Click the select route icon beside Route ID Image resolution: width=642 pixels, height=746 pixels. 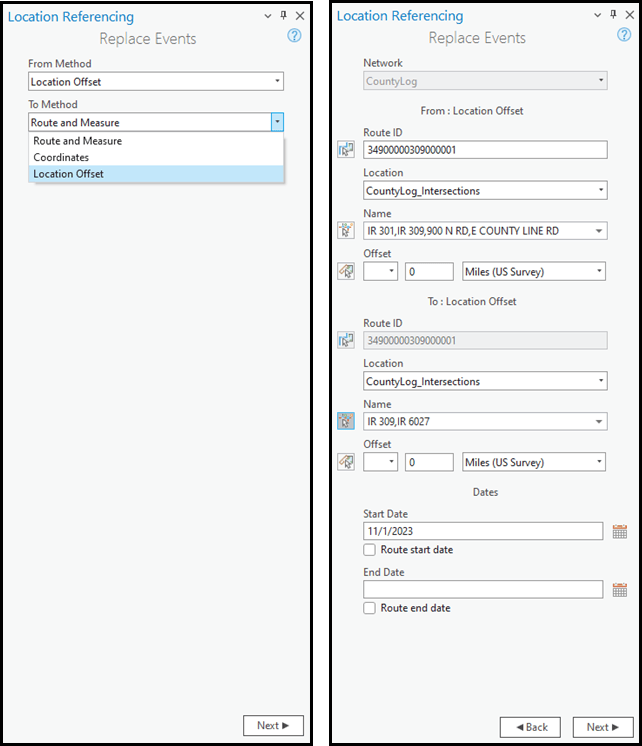pyautogui.click(x=346, y=150)
